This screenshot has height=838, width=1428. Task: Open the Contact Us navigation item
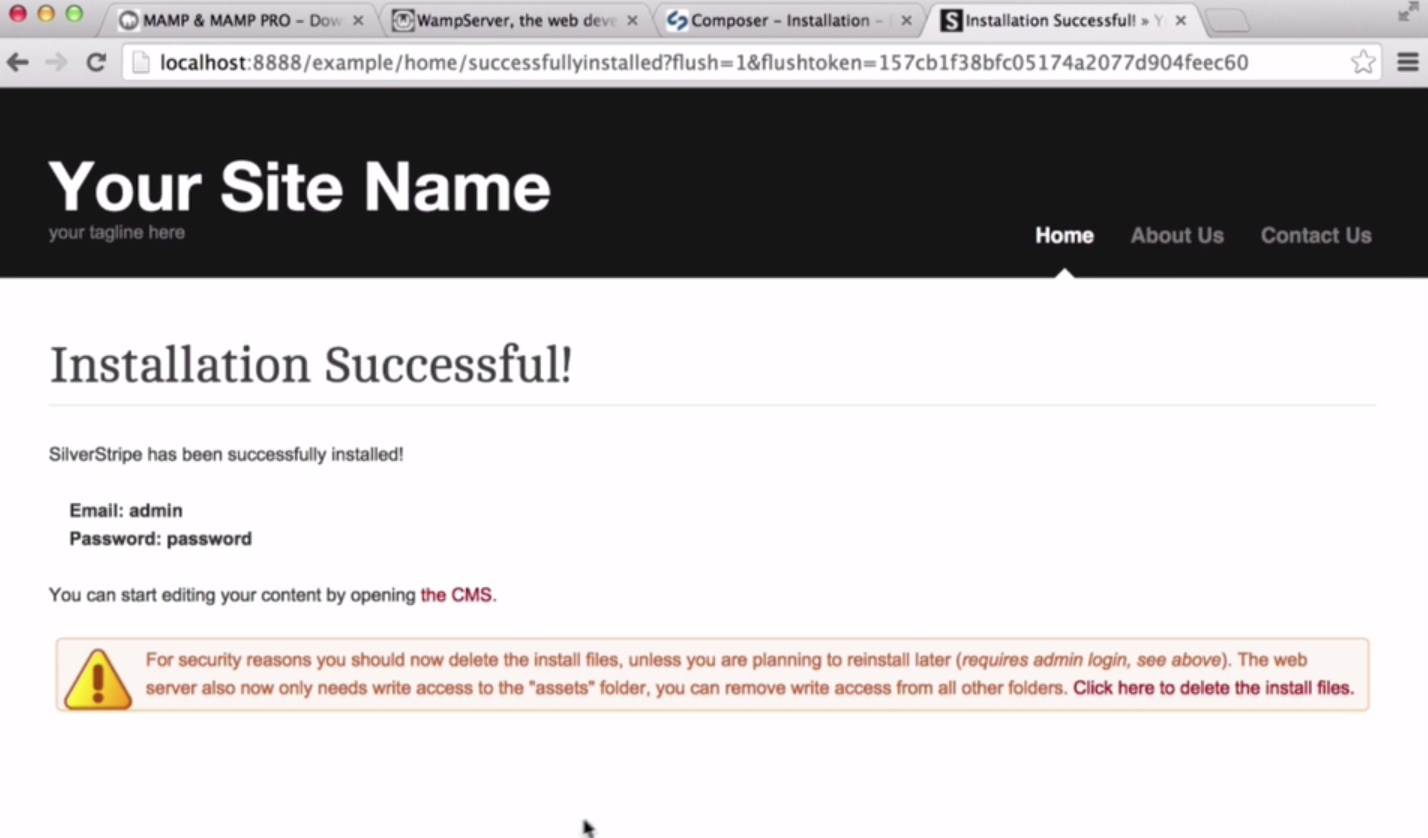click(1316, 235)
